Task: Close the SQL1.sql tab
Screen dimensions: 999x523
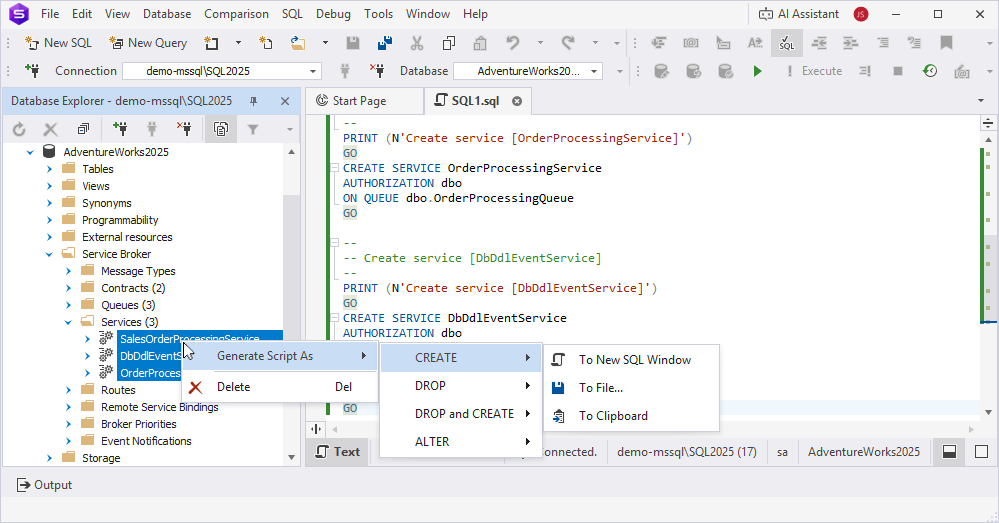Action: (x=517, y=101)
